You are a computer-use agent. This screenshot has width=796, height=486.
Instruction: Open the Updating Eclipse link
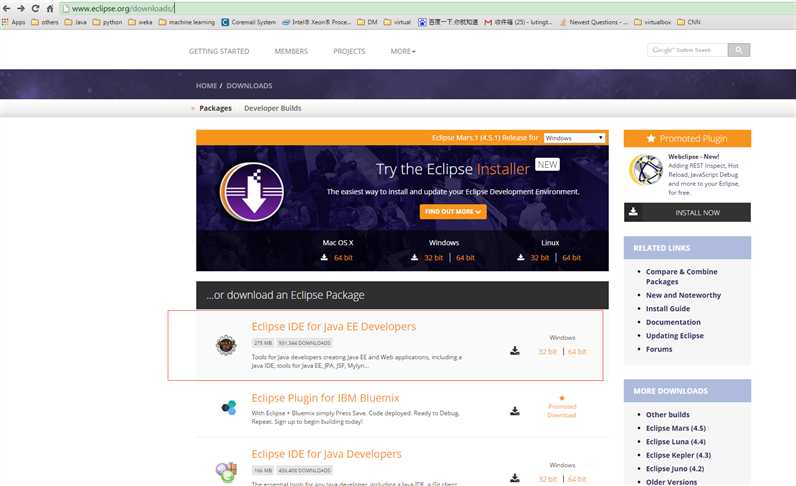pyautogui.click(x=675, y=336)
